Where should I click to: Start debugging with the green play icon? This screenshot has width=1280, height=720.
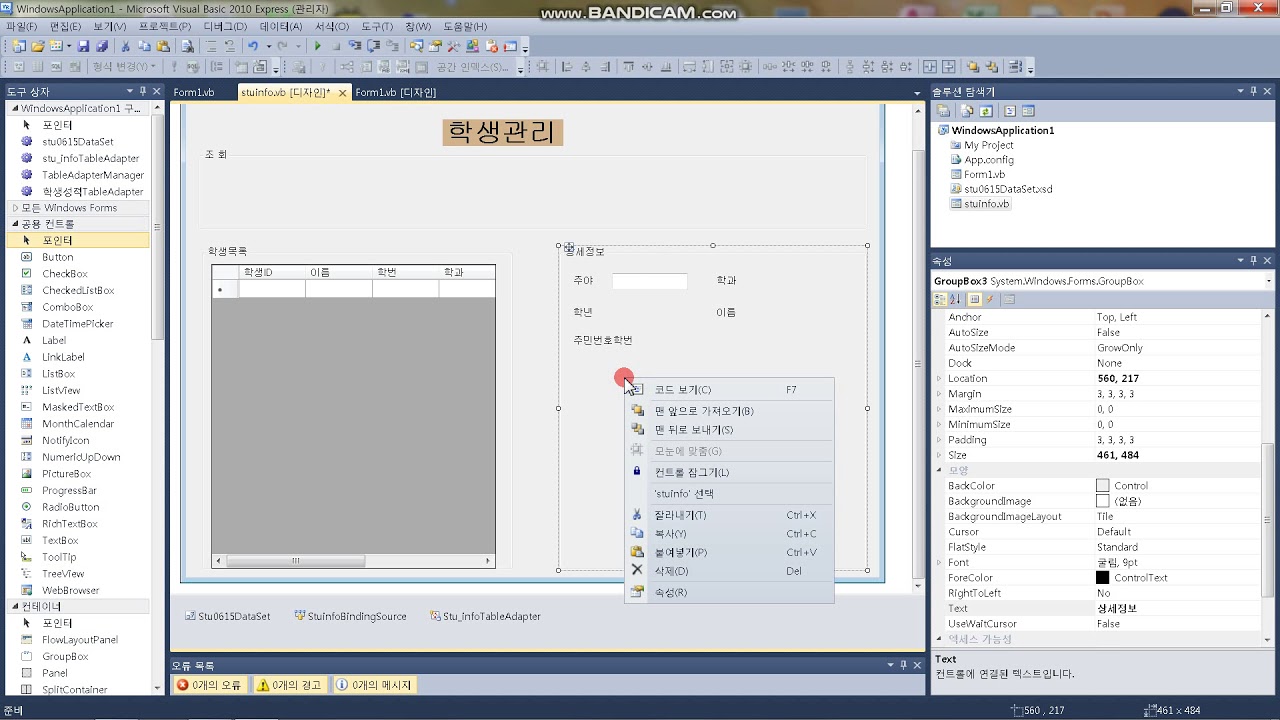point(318,46)
